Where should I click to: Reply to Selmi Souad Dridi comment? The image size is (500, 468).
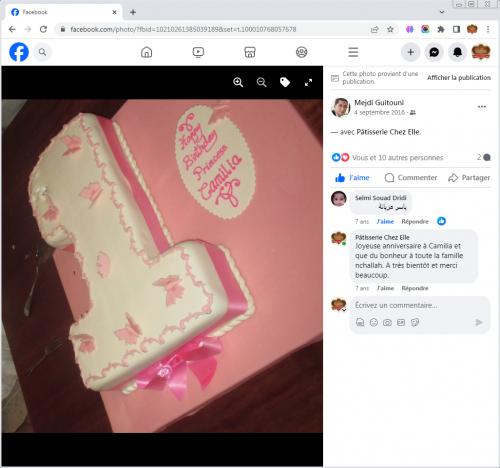415,221
